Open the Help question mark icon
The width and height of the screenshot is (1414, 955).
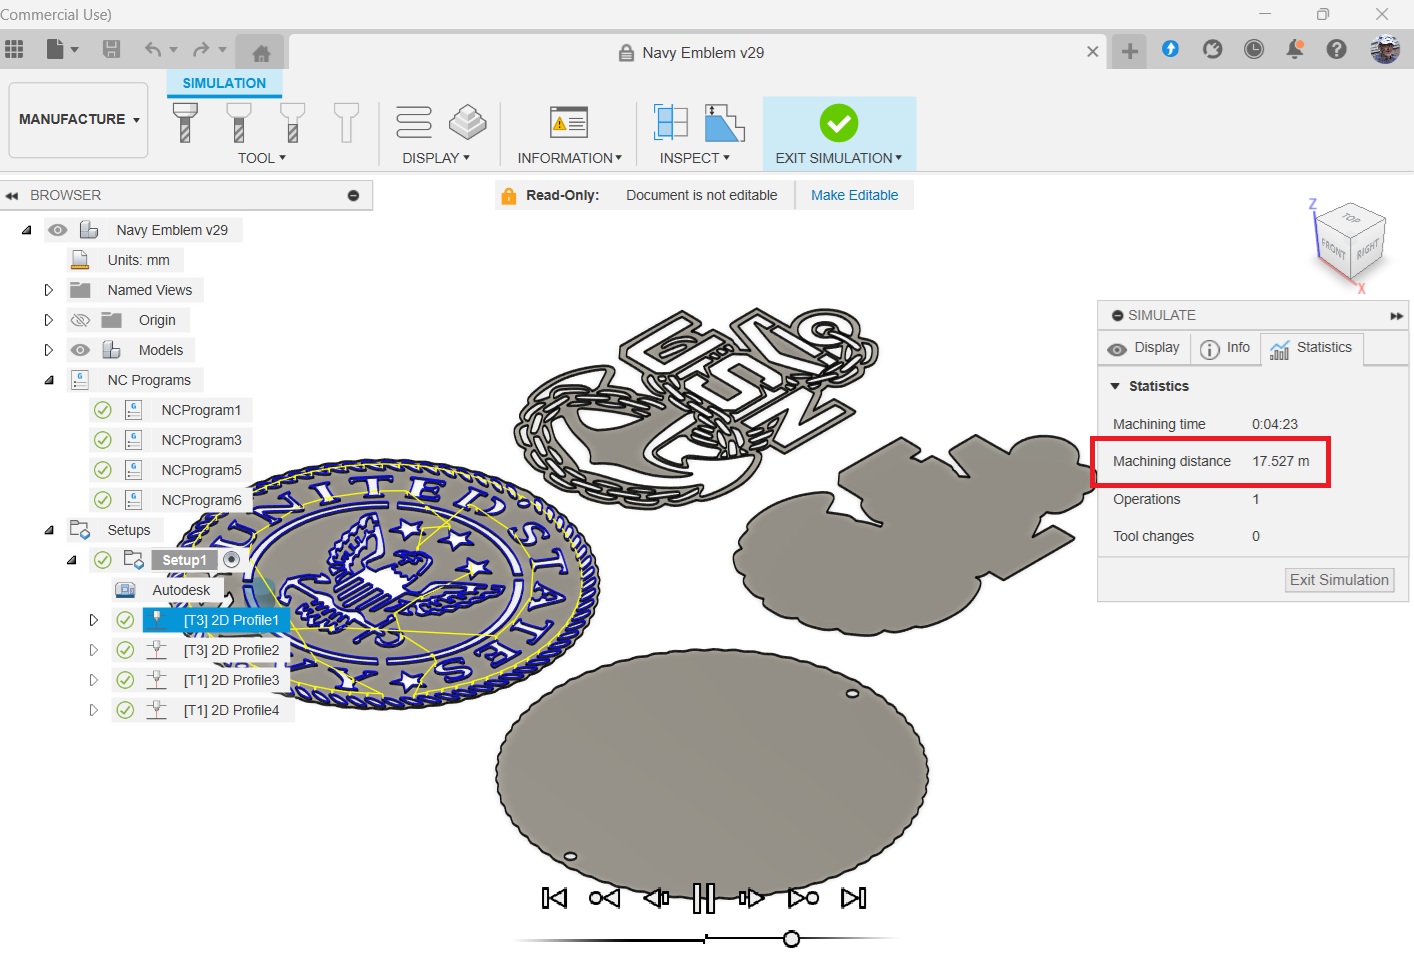pos(1336,49)
